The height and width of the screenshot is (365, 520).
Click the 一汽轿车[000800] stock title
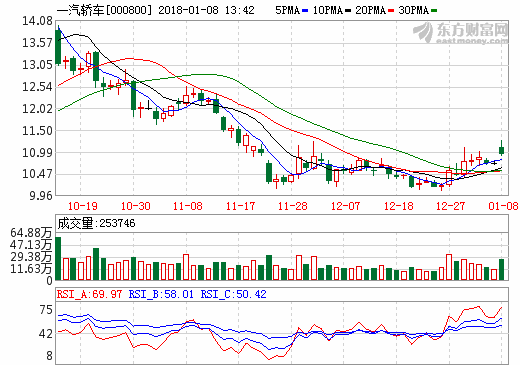[104, 10]
